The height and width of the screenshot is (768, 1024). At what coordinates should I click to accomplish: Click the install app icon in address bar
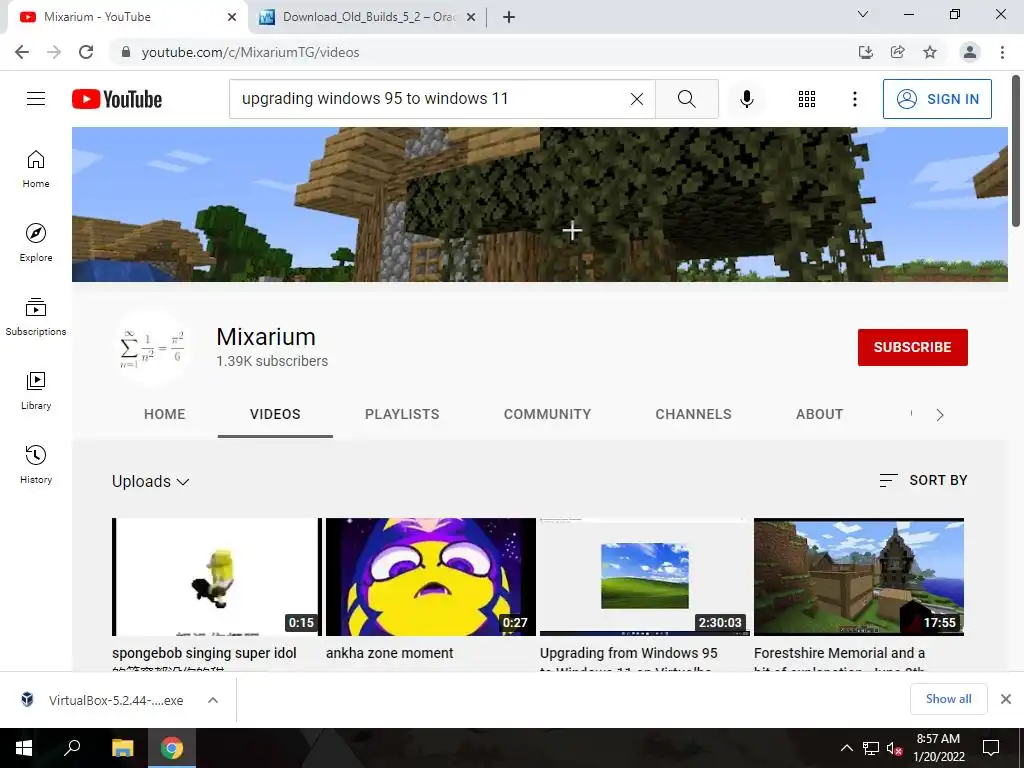pyautogui.click(x=866, y=52)
